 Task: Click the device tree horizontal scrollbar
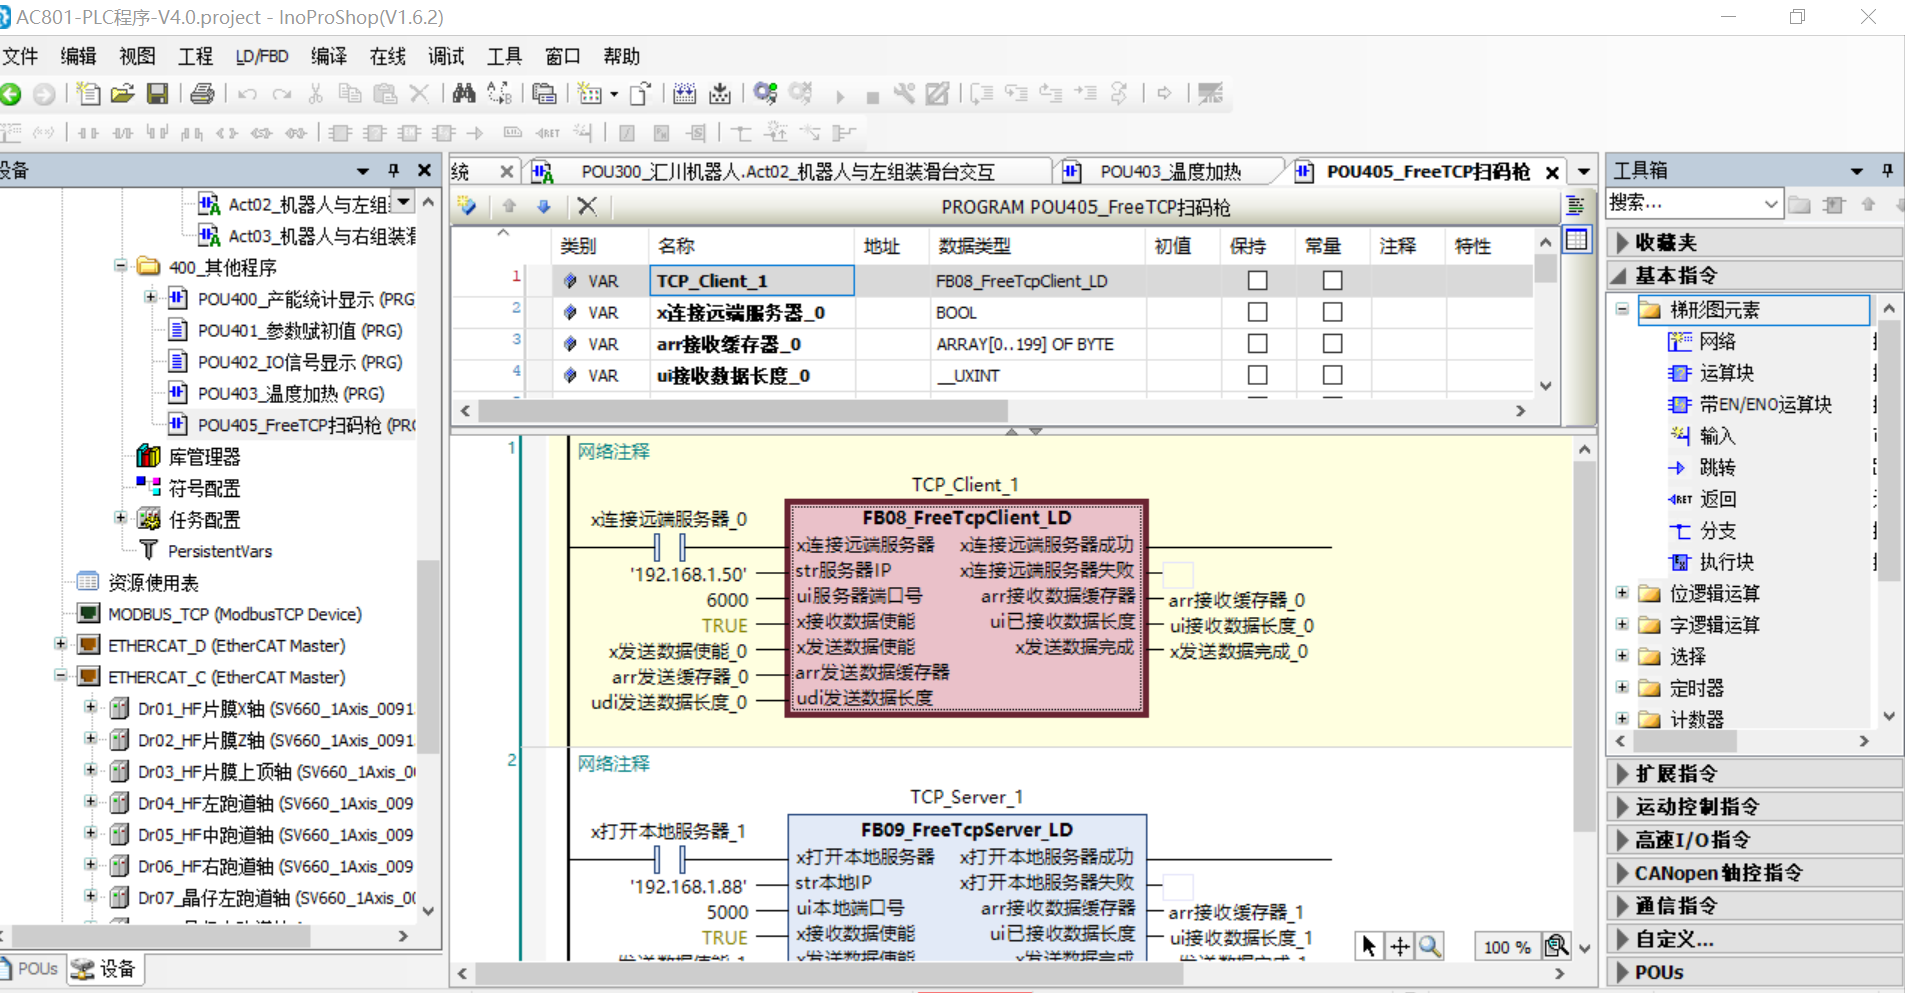click(161, 936)
